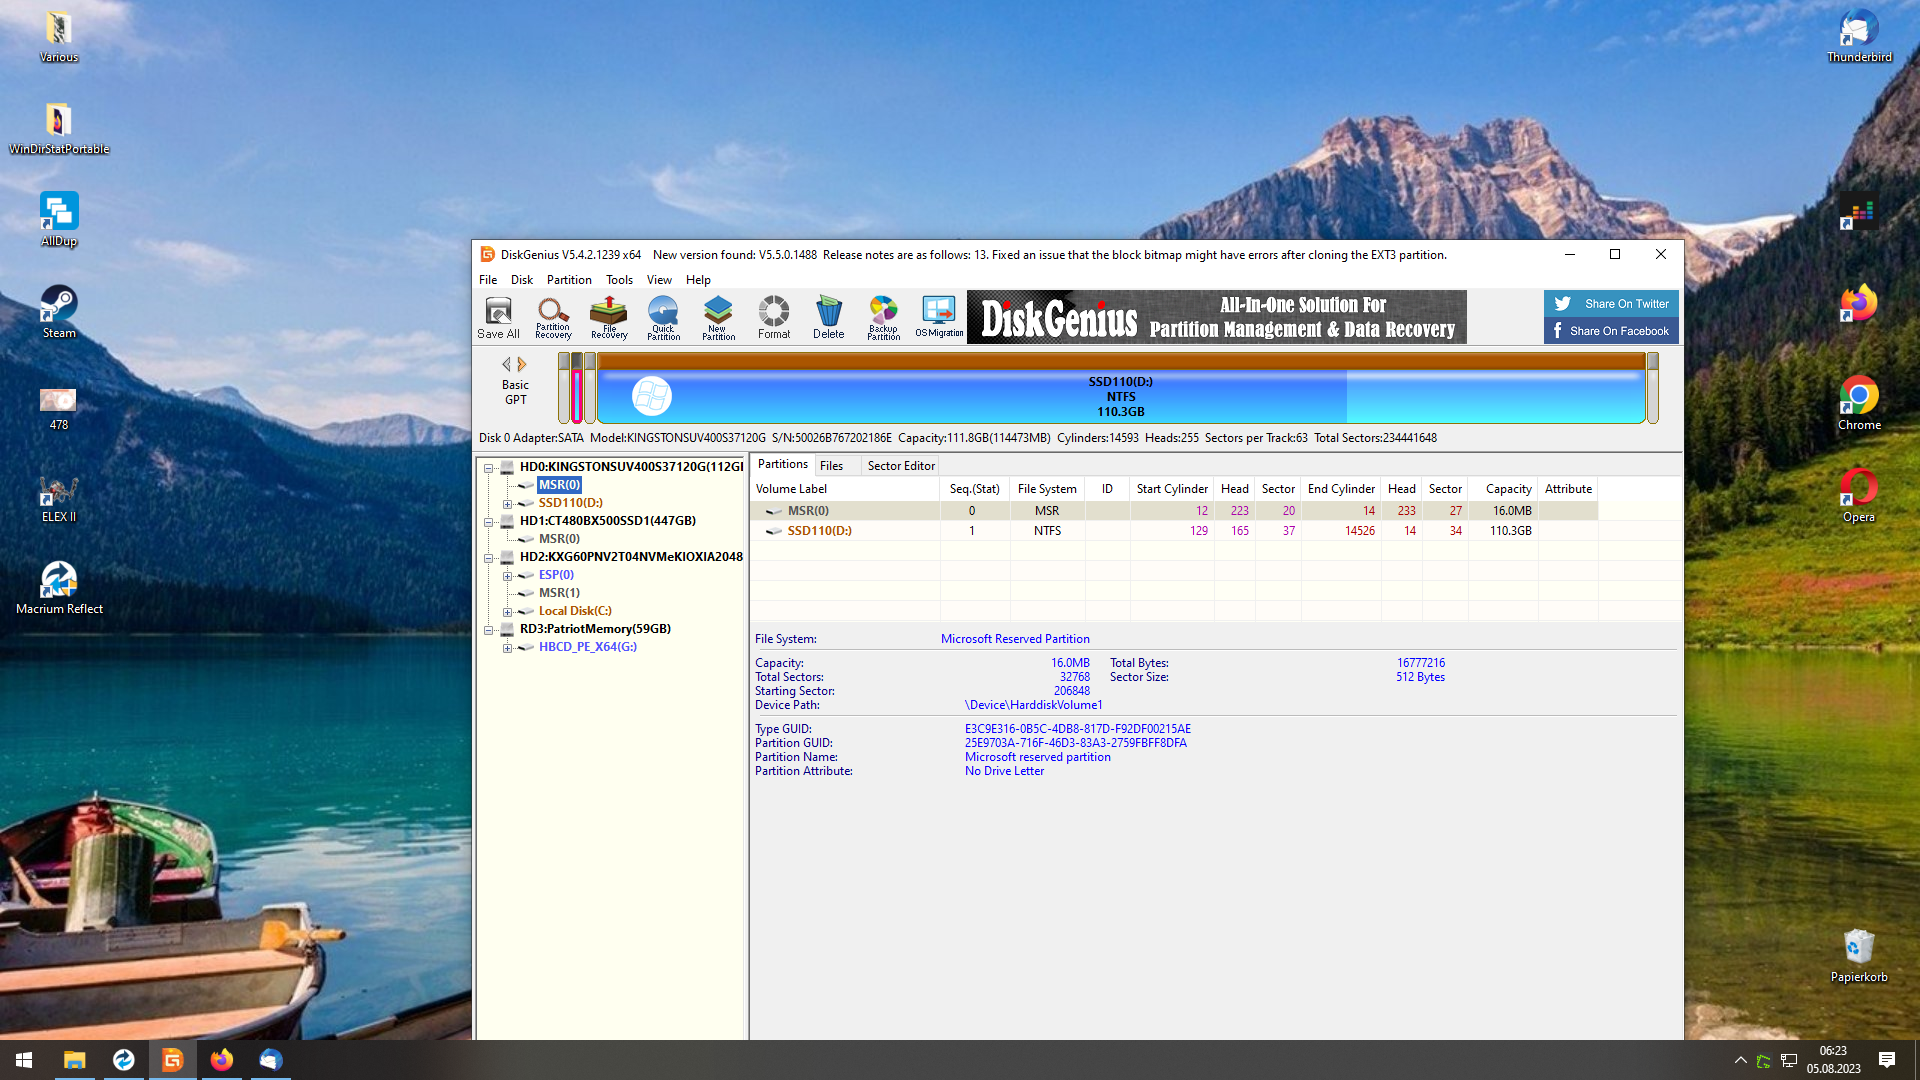Open the Tools menu
This screenshot has width=1920, height=1080.
coord(619,280)
